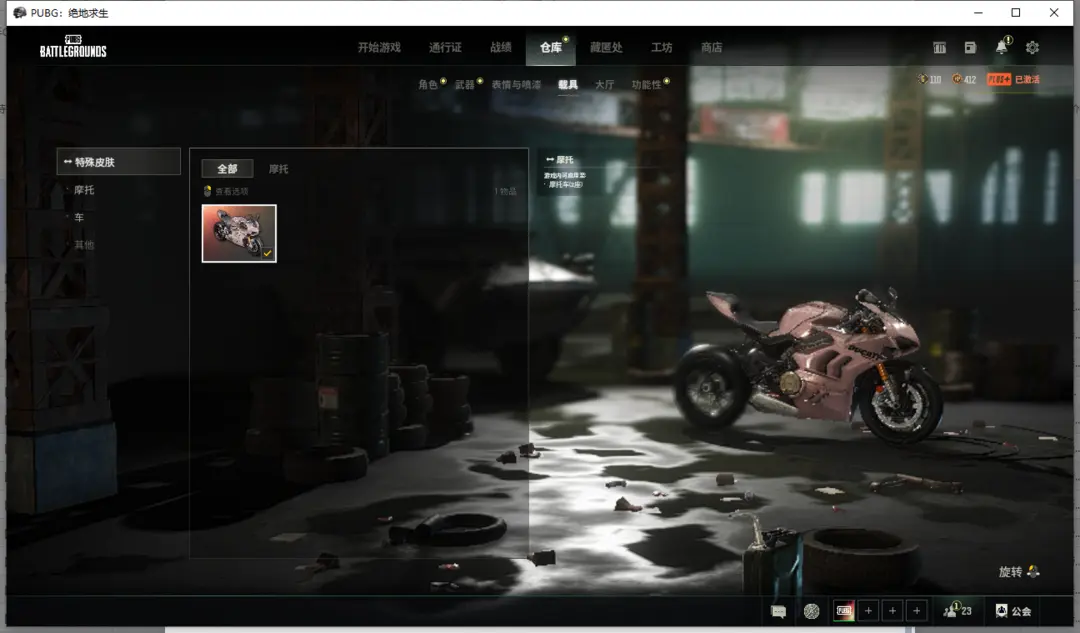Click the BP coin balance 110
The image size is (1080, 633).
[930, 79]
